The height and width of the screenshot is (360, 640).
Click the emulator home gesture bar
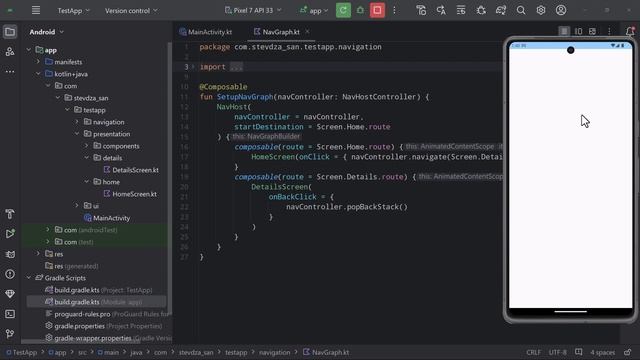click(570, 312)
